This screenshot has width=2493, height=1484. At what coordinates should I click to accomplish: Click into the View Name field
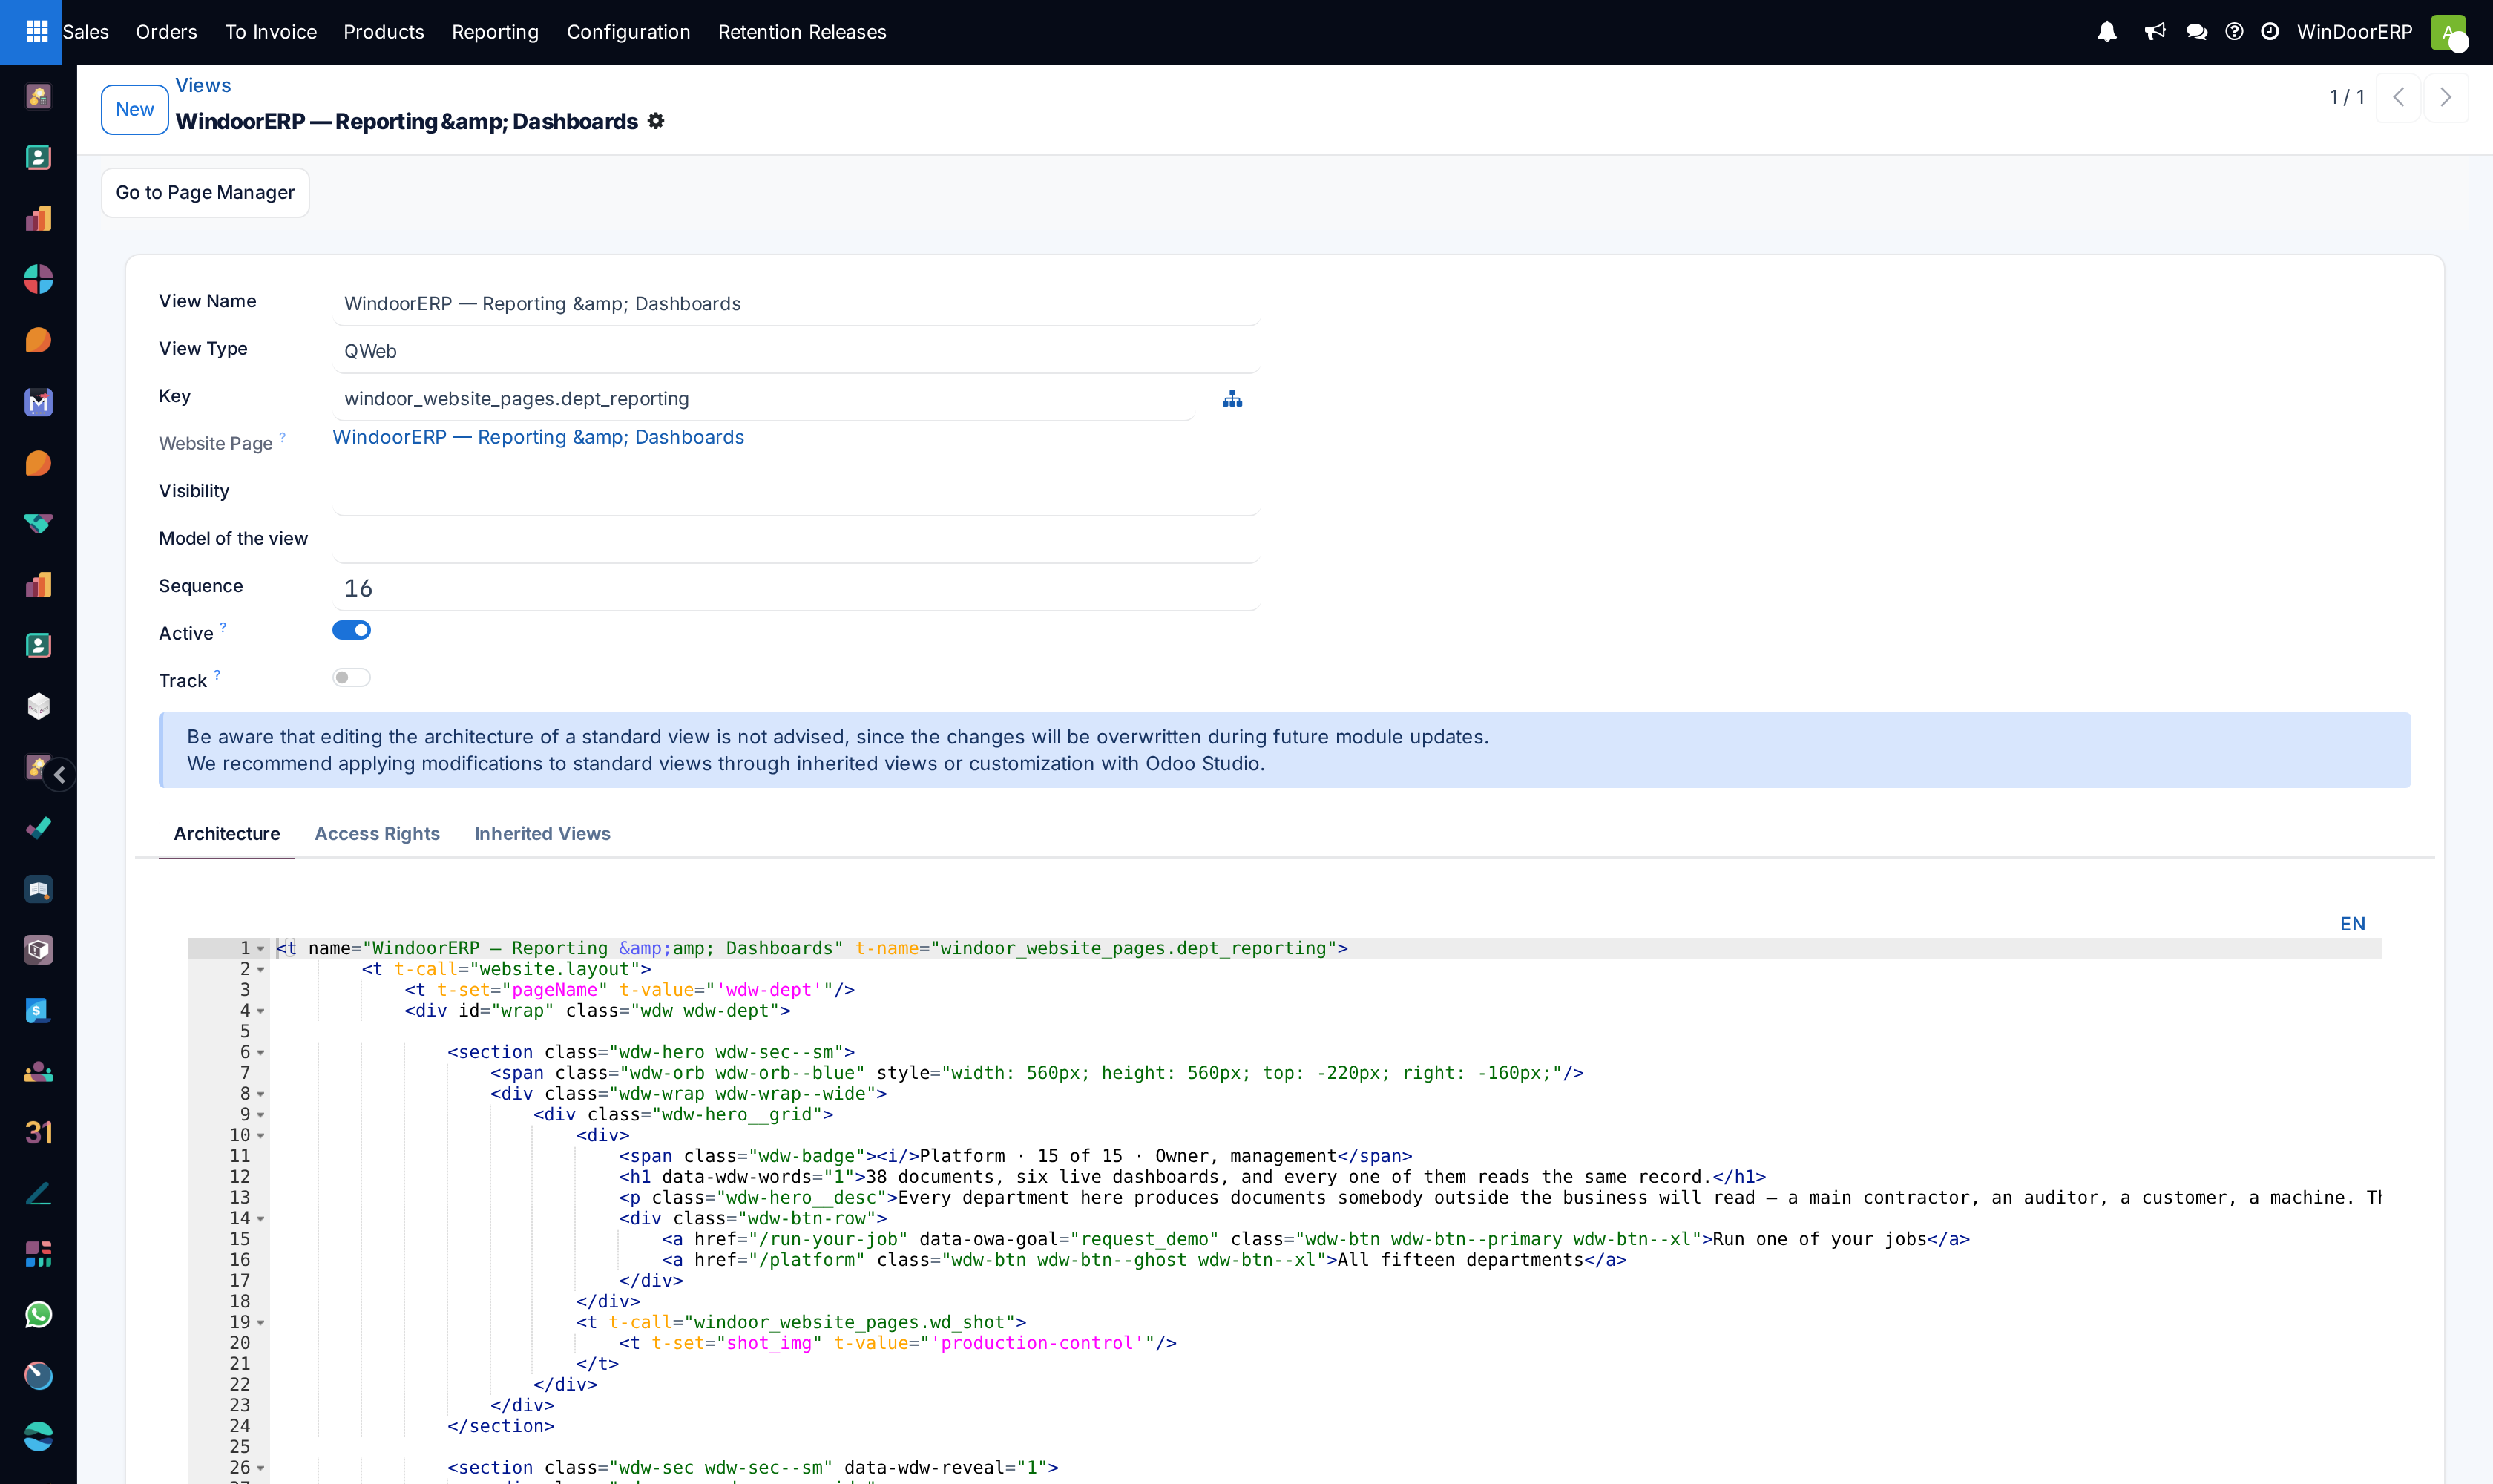pyautogui.click(x=796, y=304)
